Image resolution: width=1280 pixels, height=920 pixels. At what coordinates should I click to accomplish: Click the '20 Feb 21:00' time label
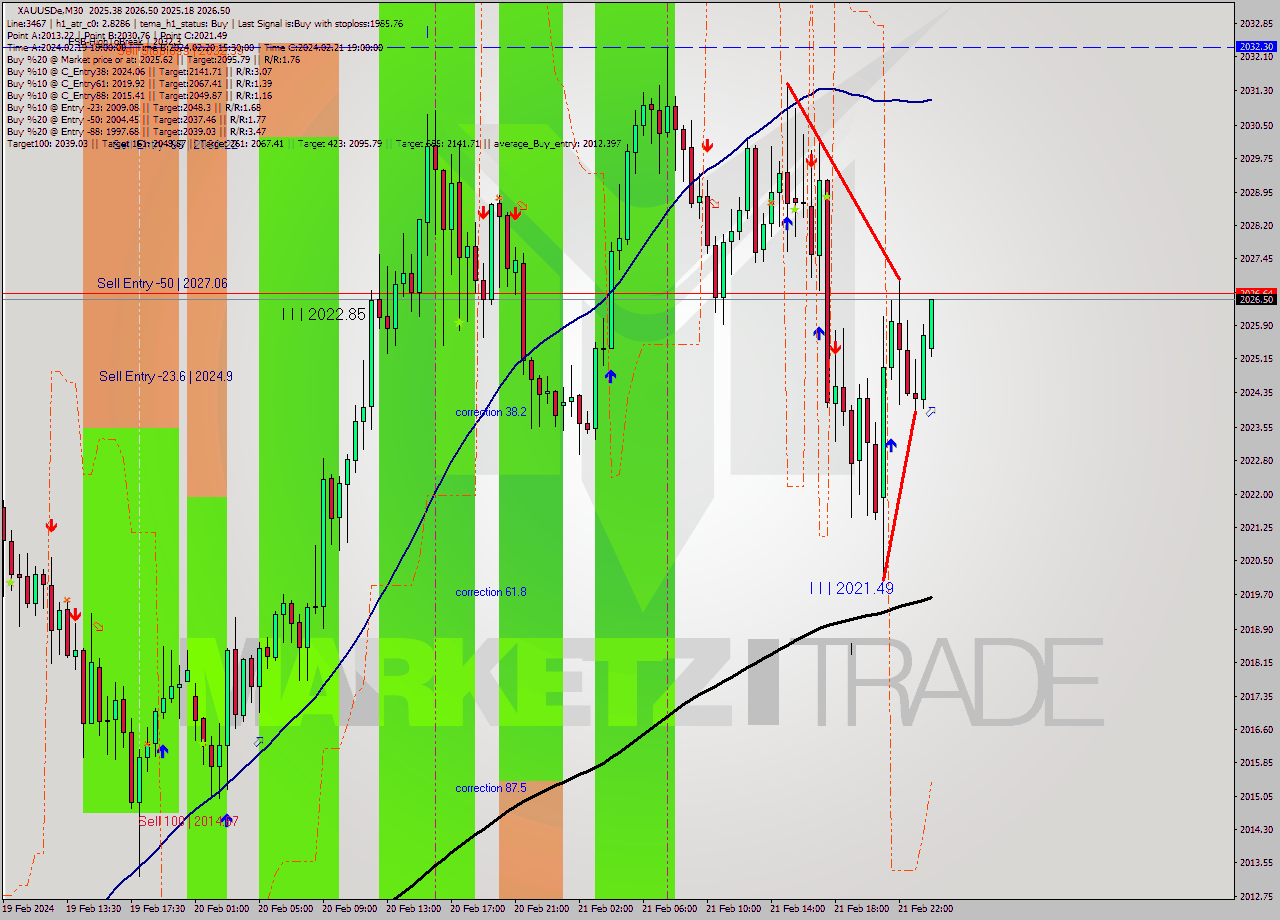pyautogui.click(x=542, y=909)
